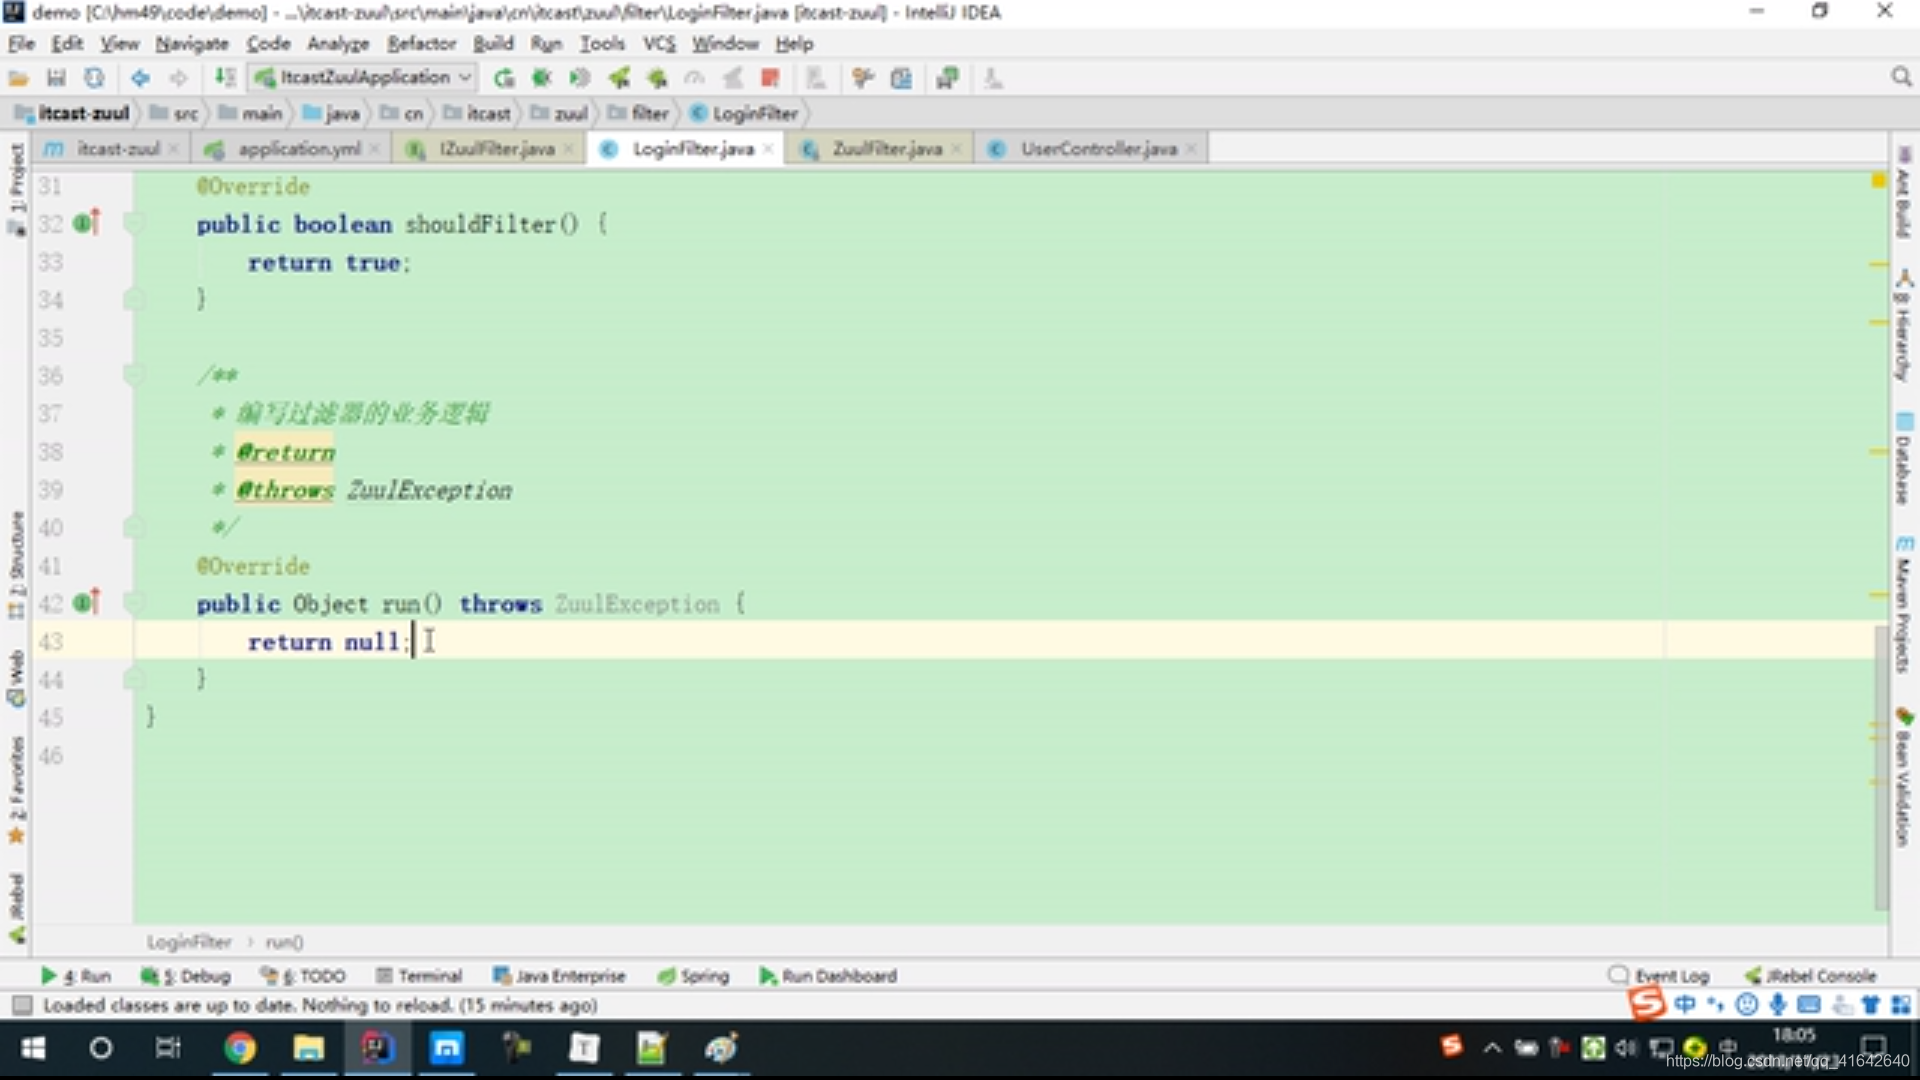Viewport: 1920px width, 1080px height.
Task: Open the Bean Validation tool window
Action: (1903, 777)
